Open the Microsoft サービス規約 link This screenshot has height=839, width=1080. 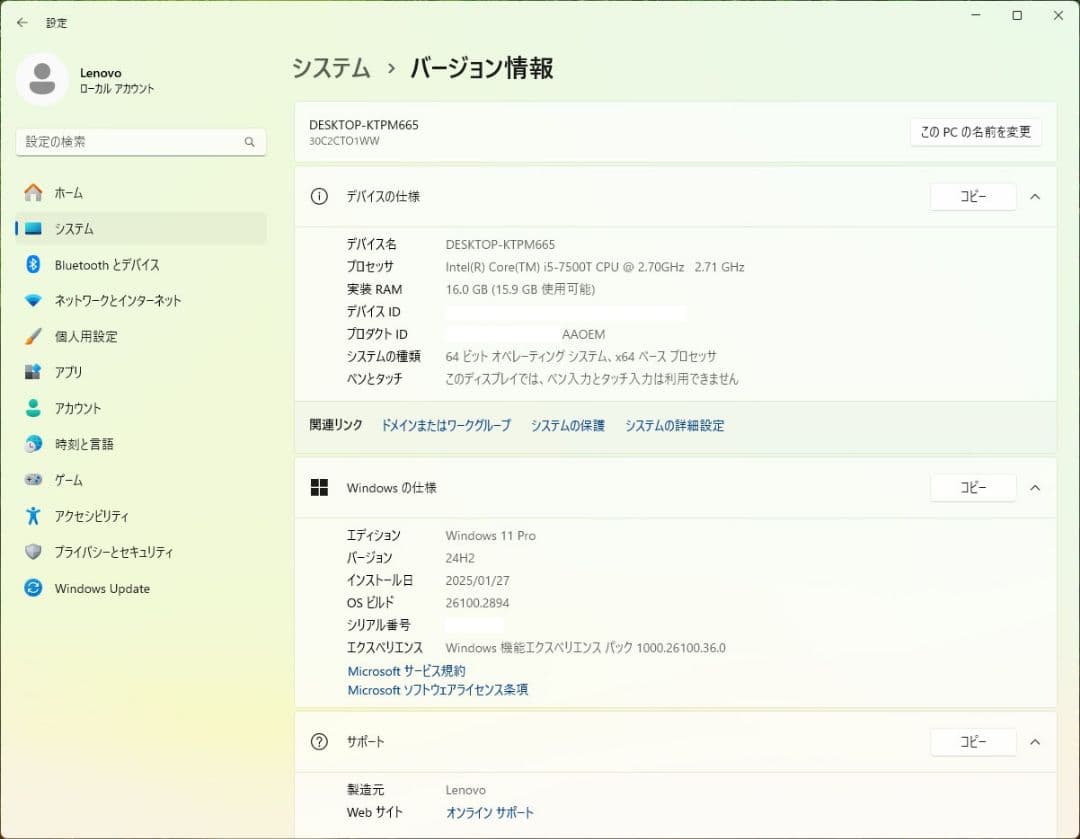[405, 671]
